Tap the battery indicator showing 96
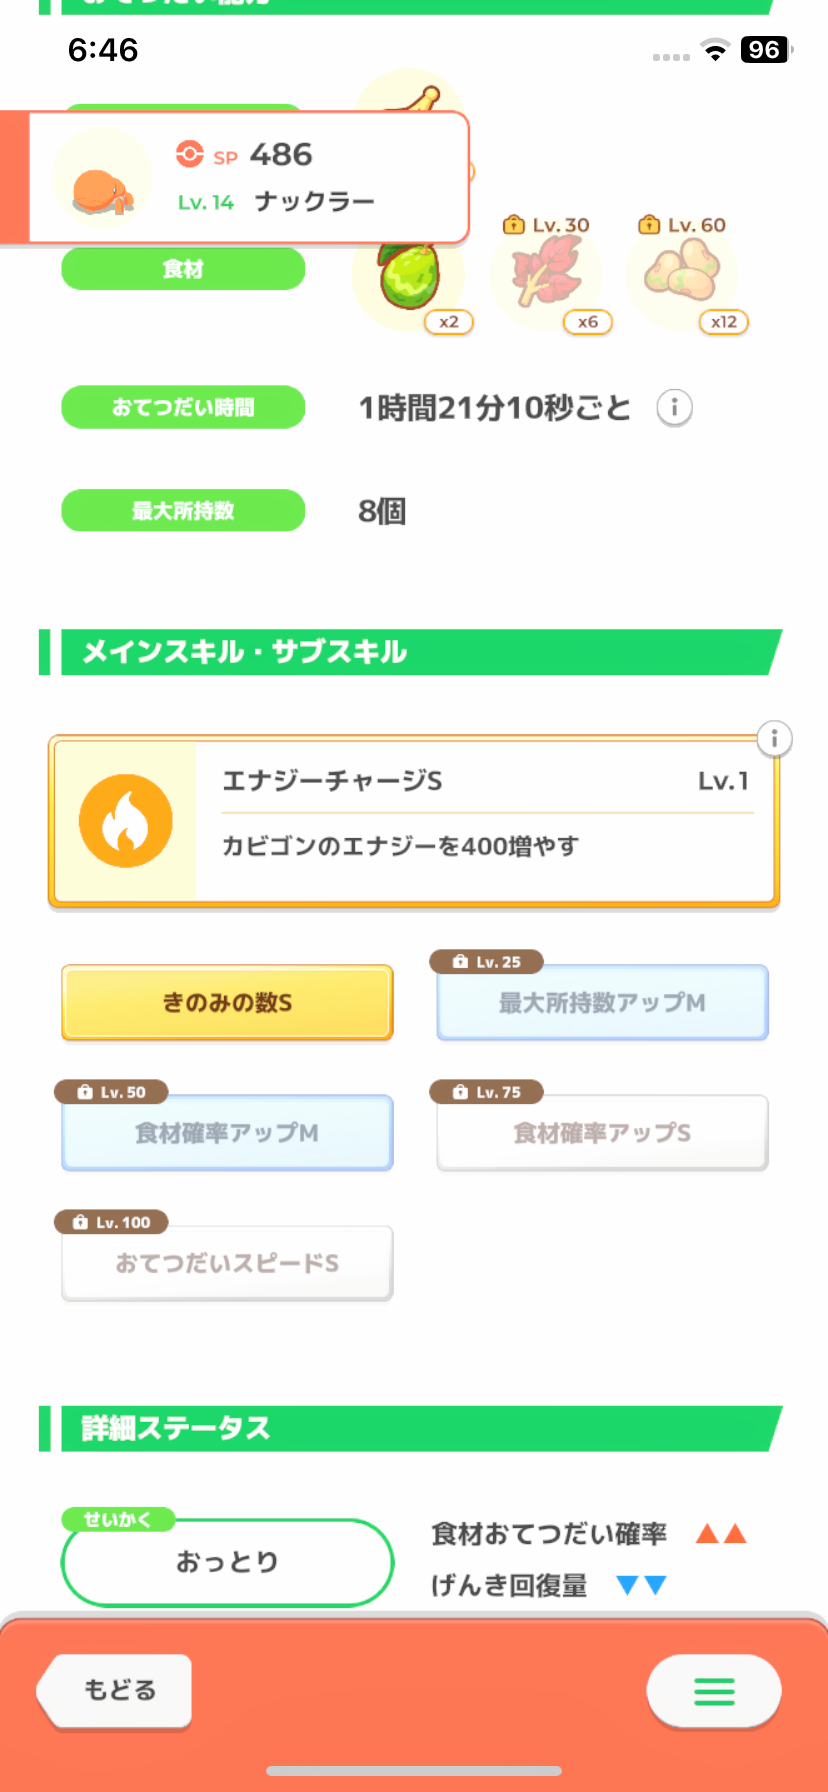The width and height of the screenshot is (828, 1792). point(765,50)
